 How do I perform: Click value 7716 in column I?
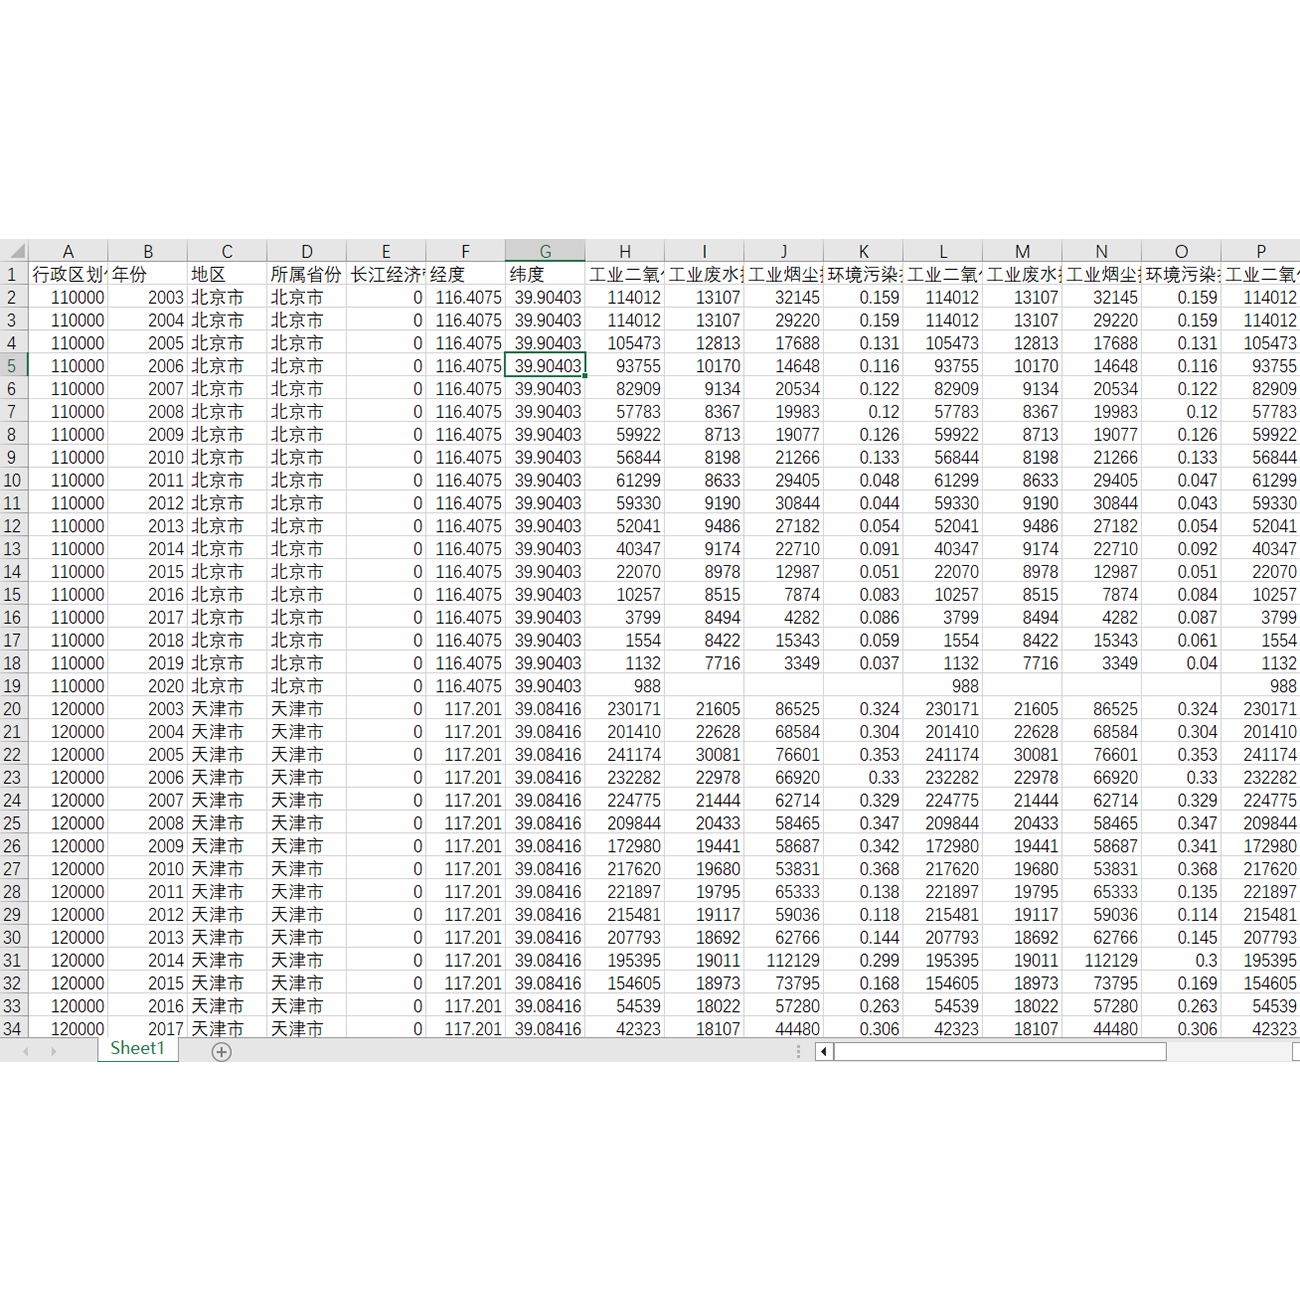704,663
